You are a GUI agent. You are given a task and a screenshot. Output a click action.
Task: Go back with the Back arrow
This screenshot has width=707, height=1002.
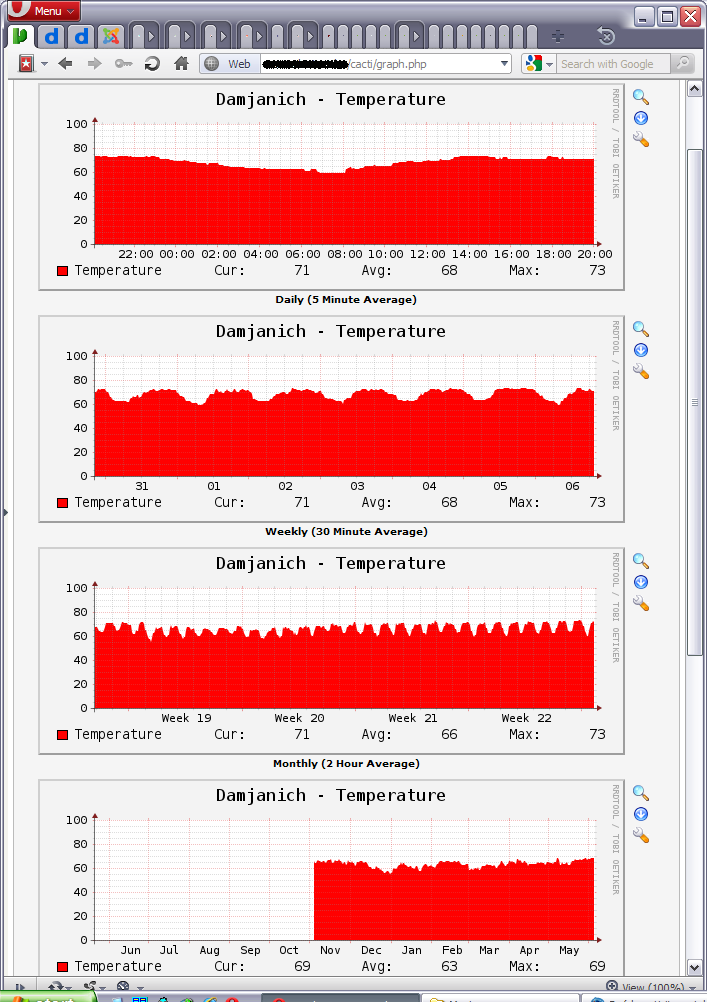coord(65,63)
